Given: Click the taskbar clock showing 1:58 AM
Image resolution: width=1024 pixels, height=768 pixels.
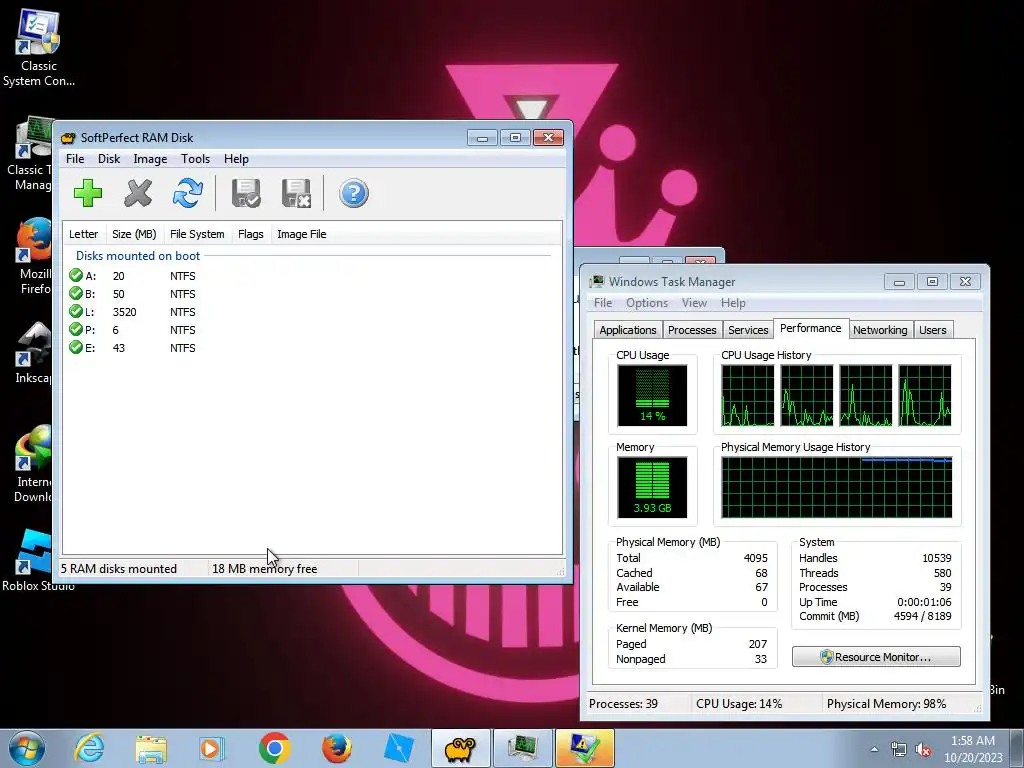Looking at the screenshot, I should [x=973, y=749].
